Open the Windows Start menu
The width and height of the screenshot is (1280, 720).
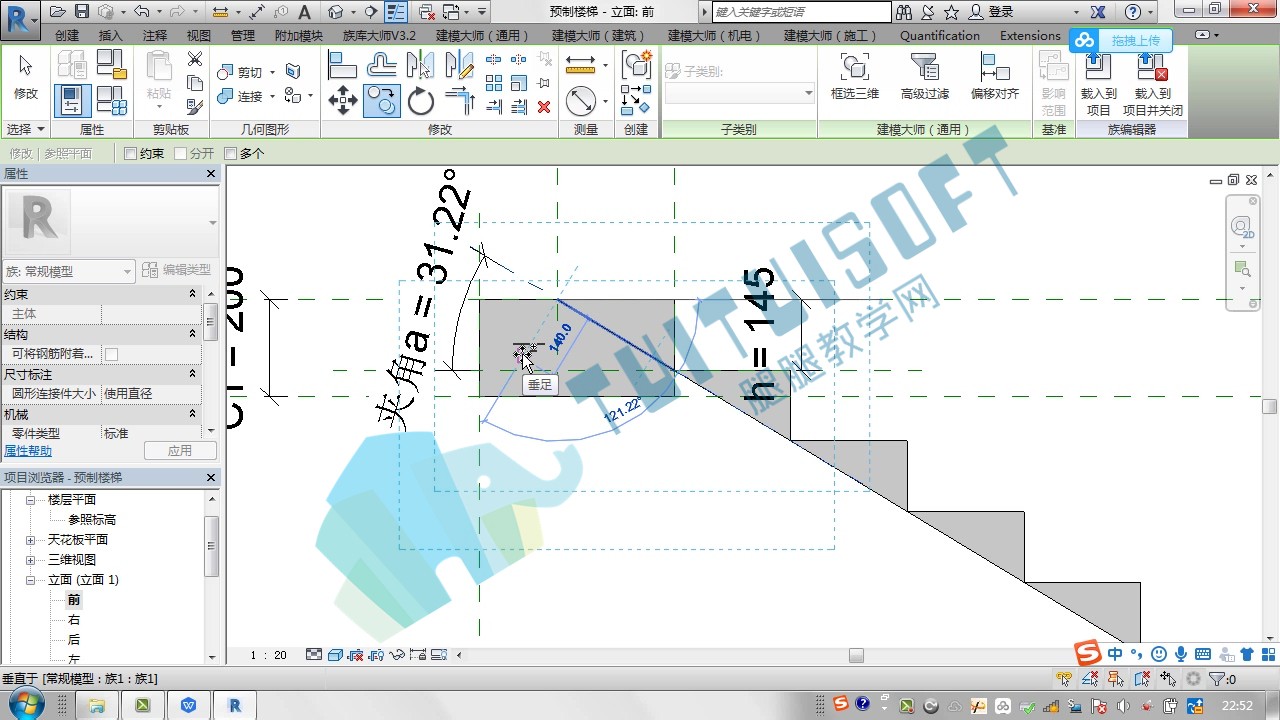click(x=27, y=704)
